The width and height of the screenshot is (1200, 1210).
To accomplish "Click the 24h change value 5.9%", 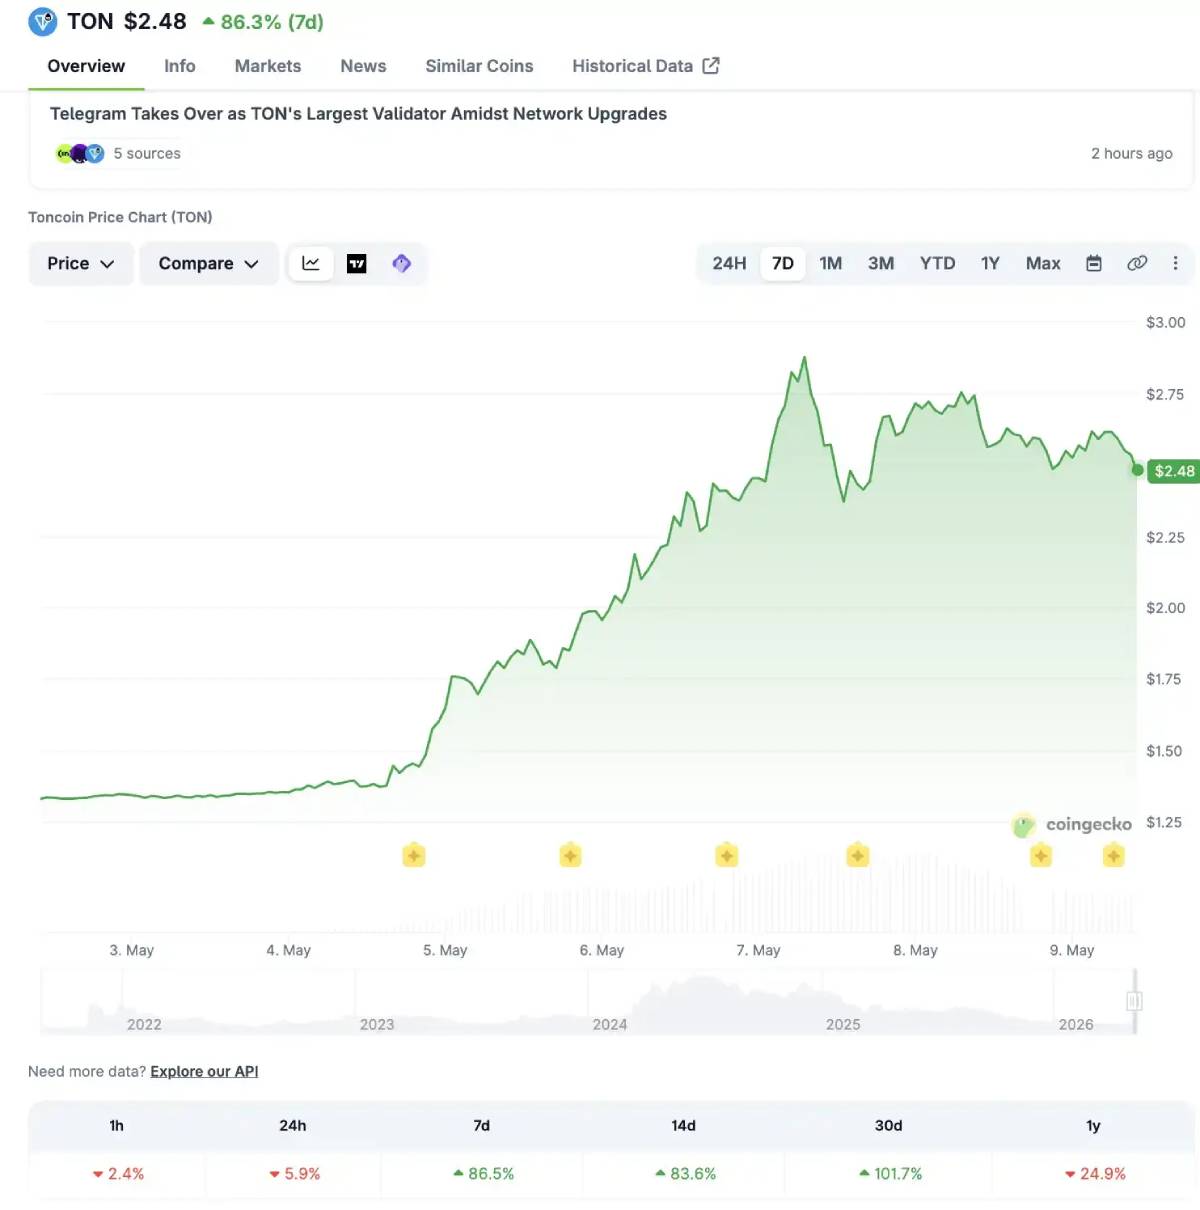I will pyautogui.click(x=295, y=1173).
